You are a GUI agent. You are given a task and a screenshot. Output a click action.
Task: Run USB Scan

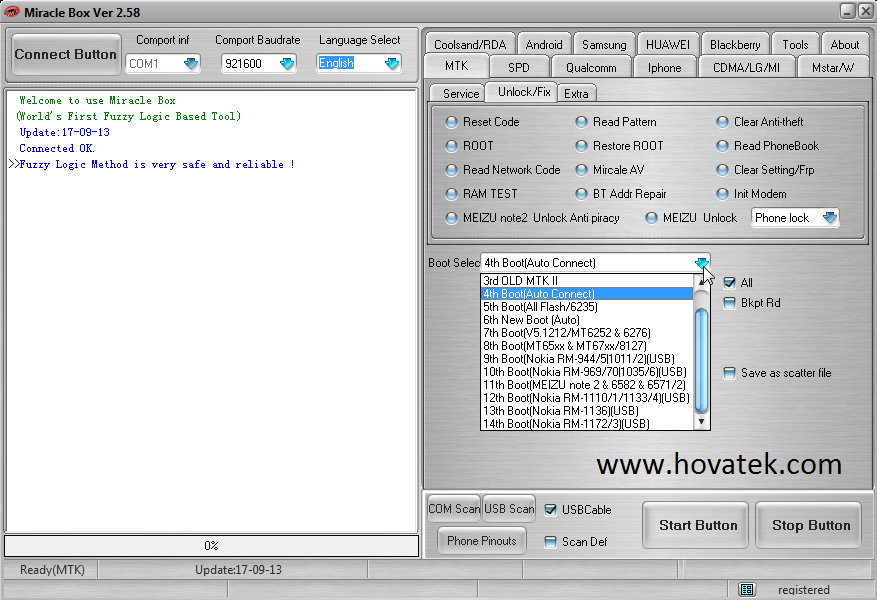click(x=509, y=509)
